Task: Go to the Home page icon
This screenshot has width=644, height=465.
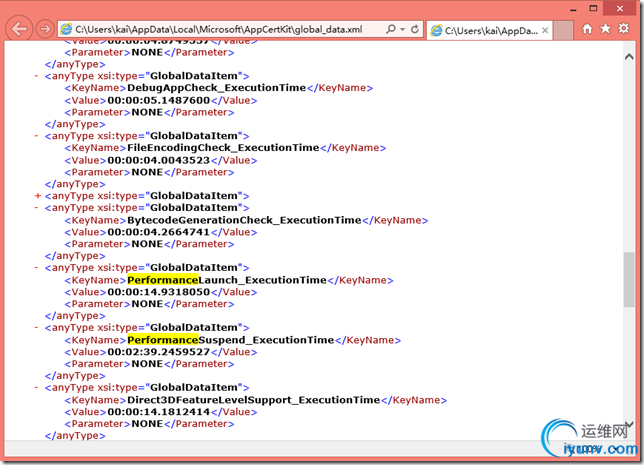Action: click(x=587, y=29)
